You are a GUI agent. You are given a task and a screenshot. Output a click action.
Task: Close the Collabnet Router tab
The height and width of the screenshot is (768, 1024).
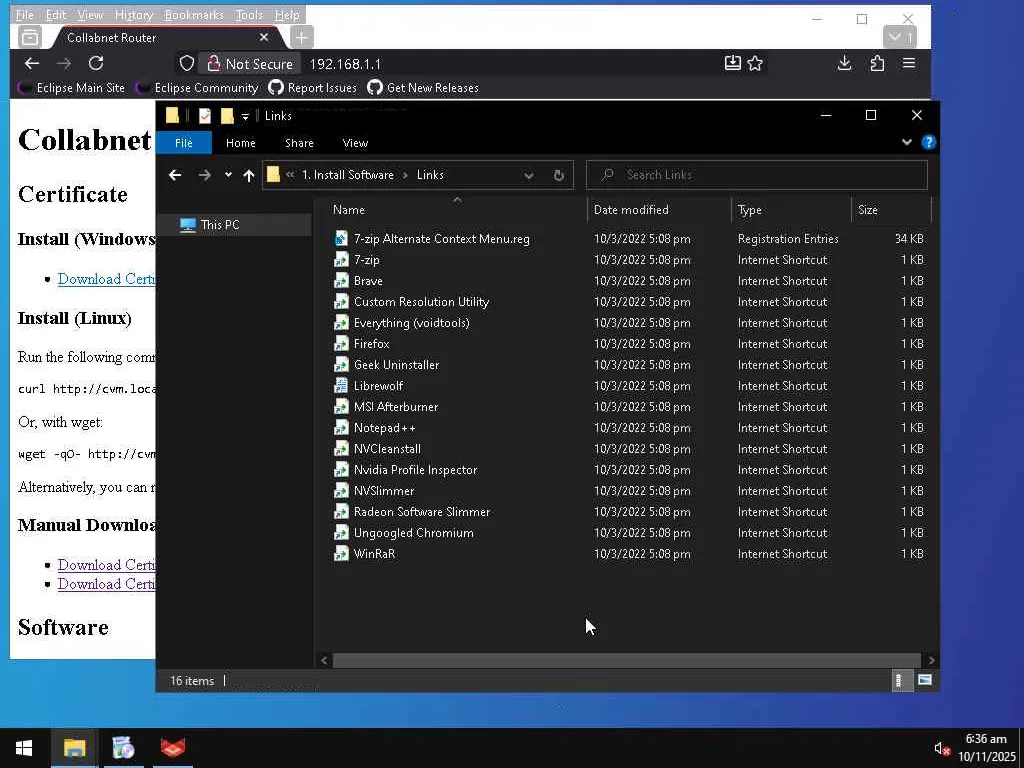tap(264, 37)
